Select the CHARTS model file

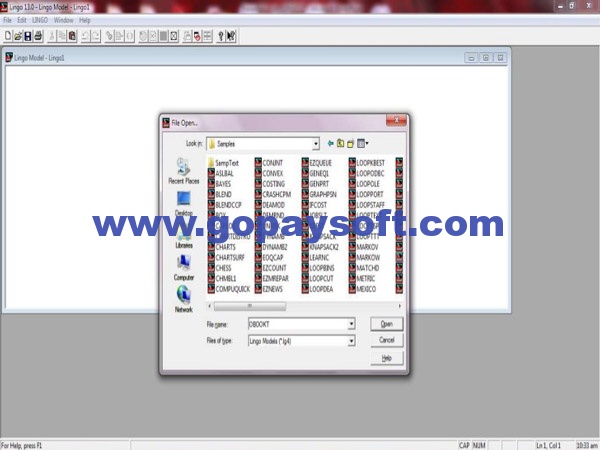pyautogui.click(x=222, y=247)
